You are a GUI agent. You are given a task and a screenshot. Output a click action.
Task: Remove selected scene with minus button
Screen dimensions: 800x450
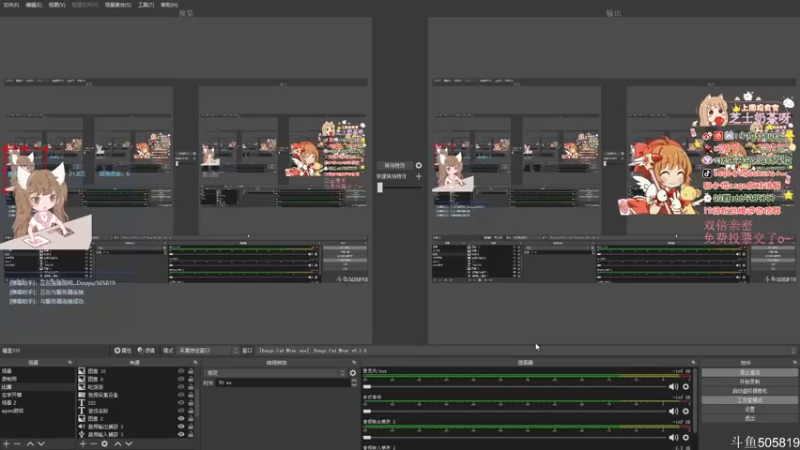click(17, 444)
